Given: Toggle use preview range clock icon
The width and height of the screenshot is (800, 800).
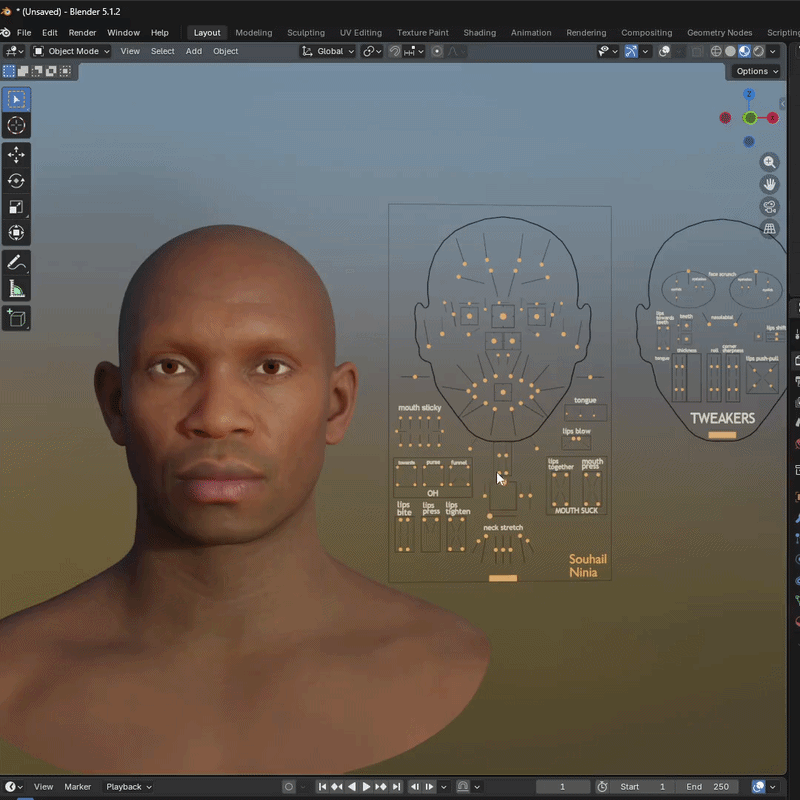Looking at the screenshot, I should [602, 787].
